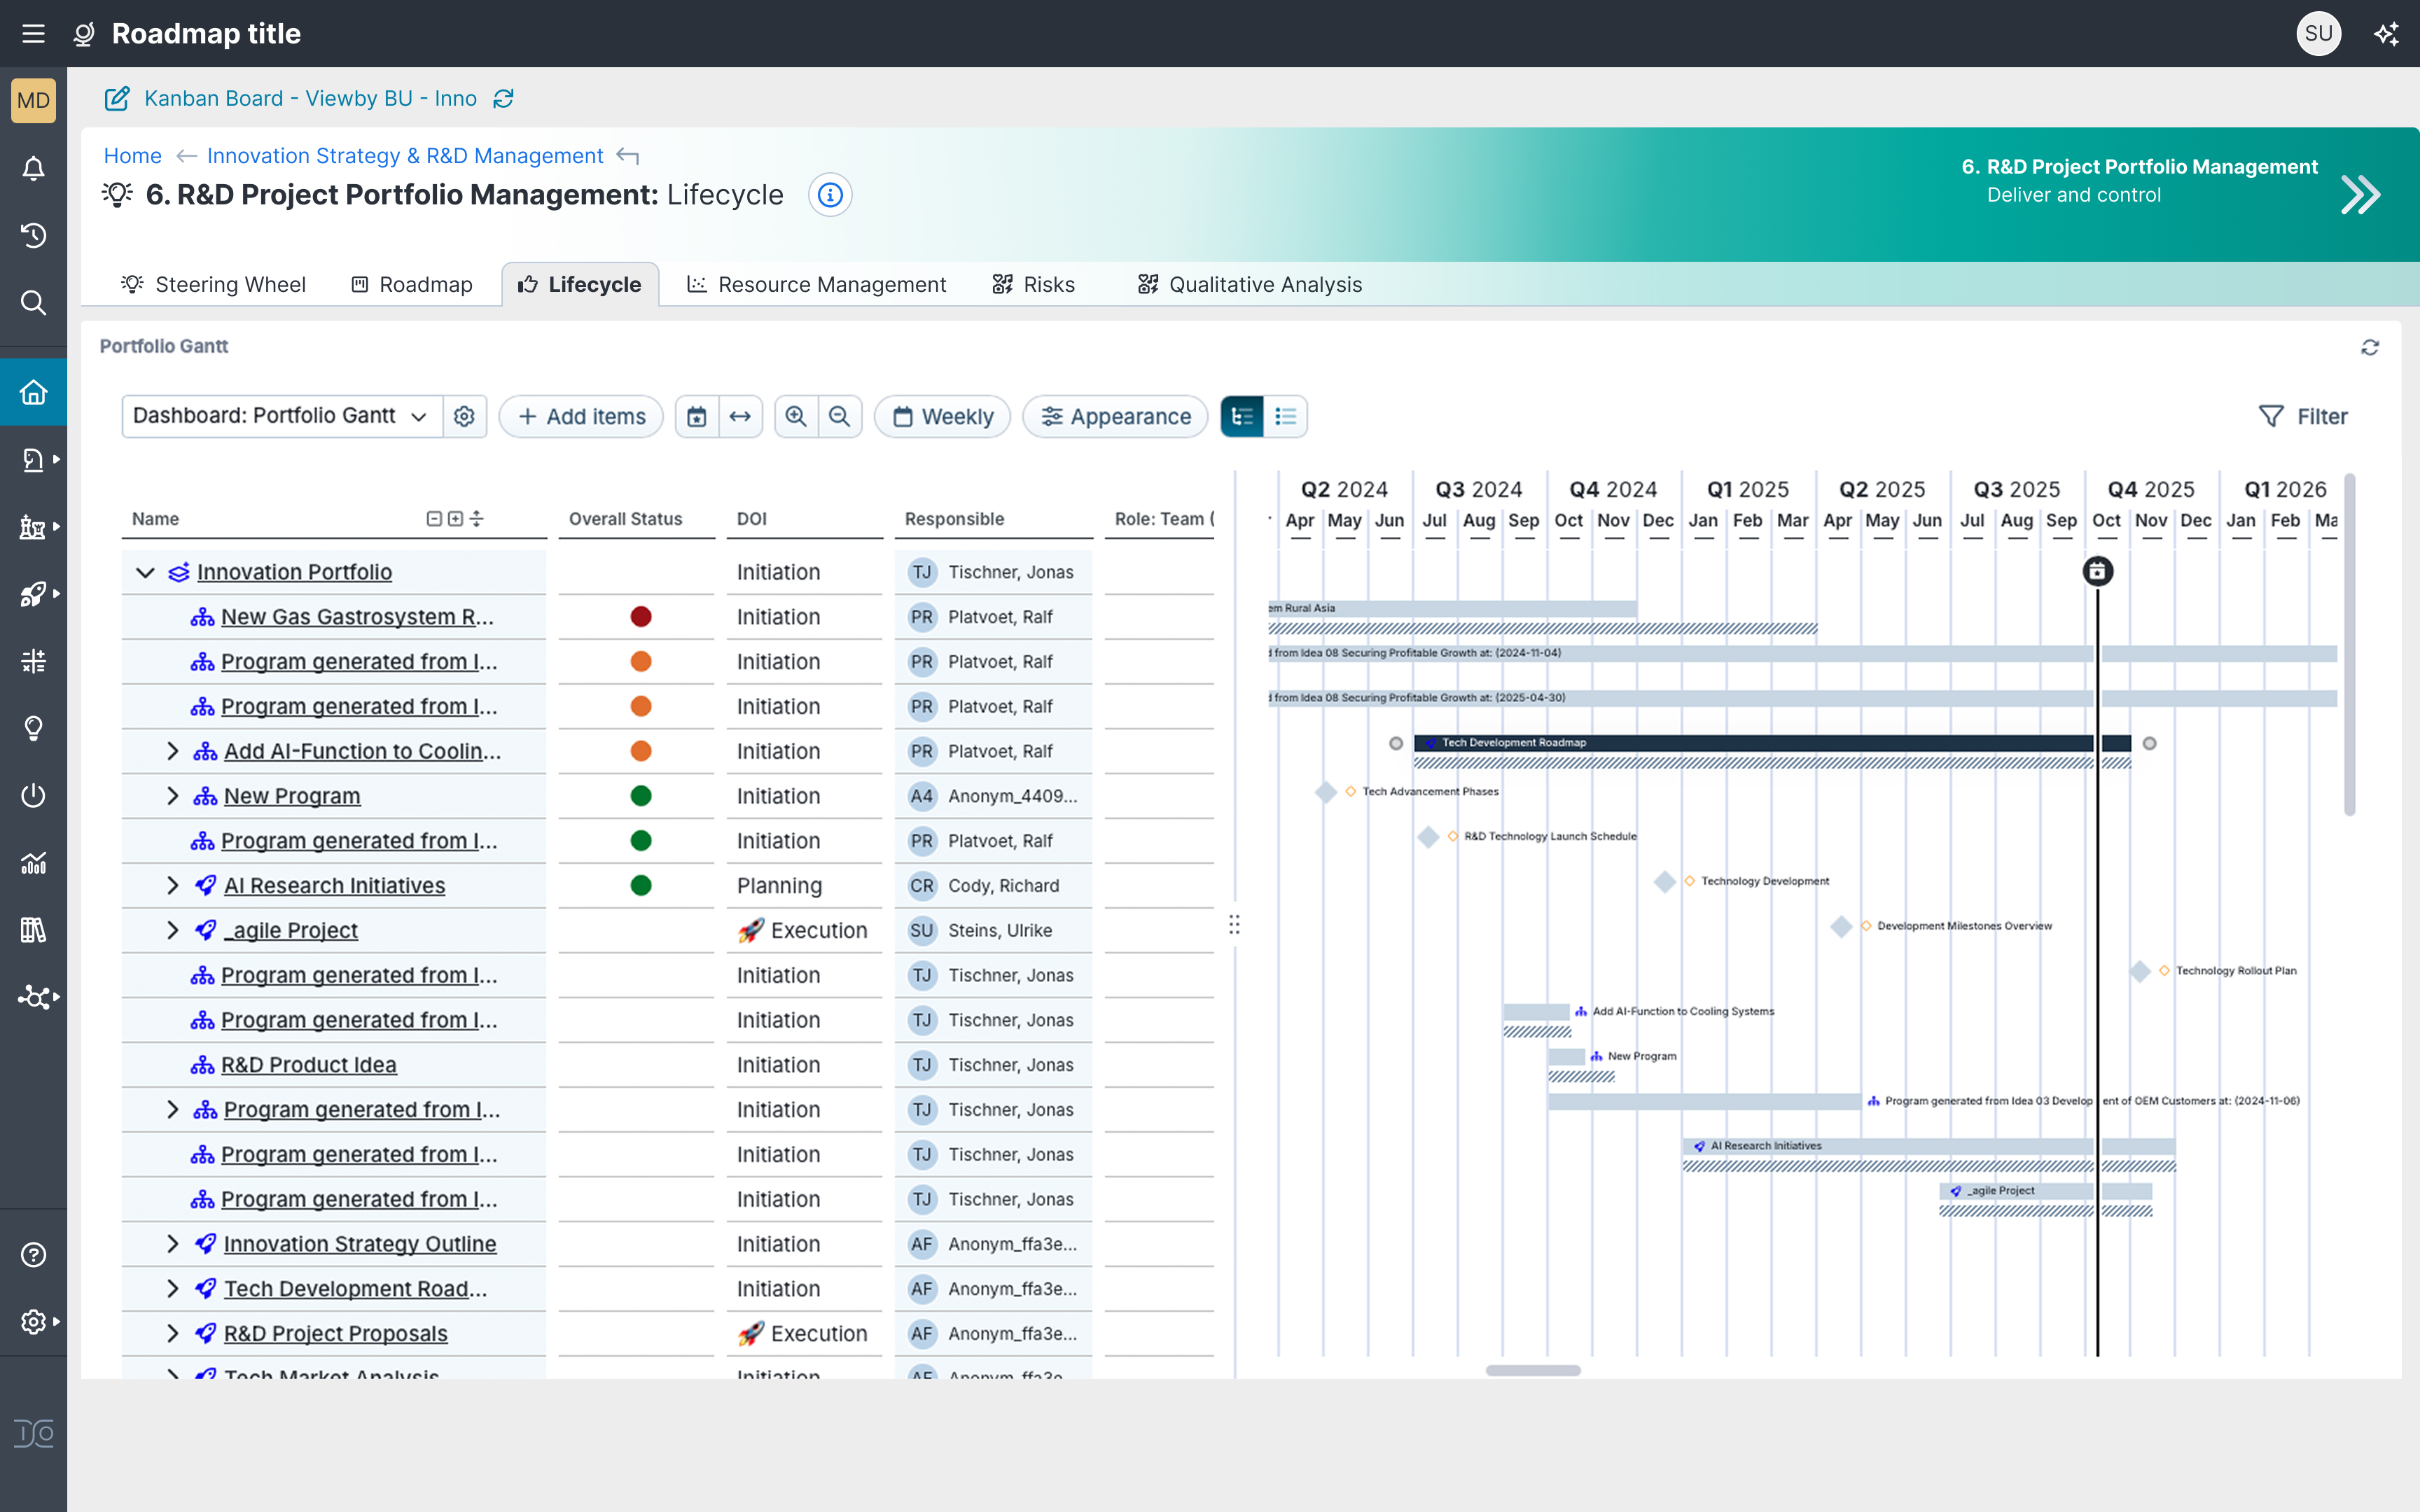Click the info icon beside Lifecycle title

pyautogui.click(x=830, y=195)
